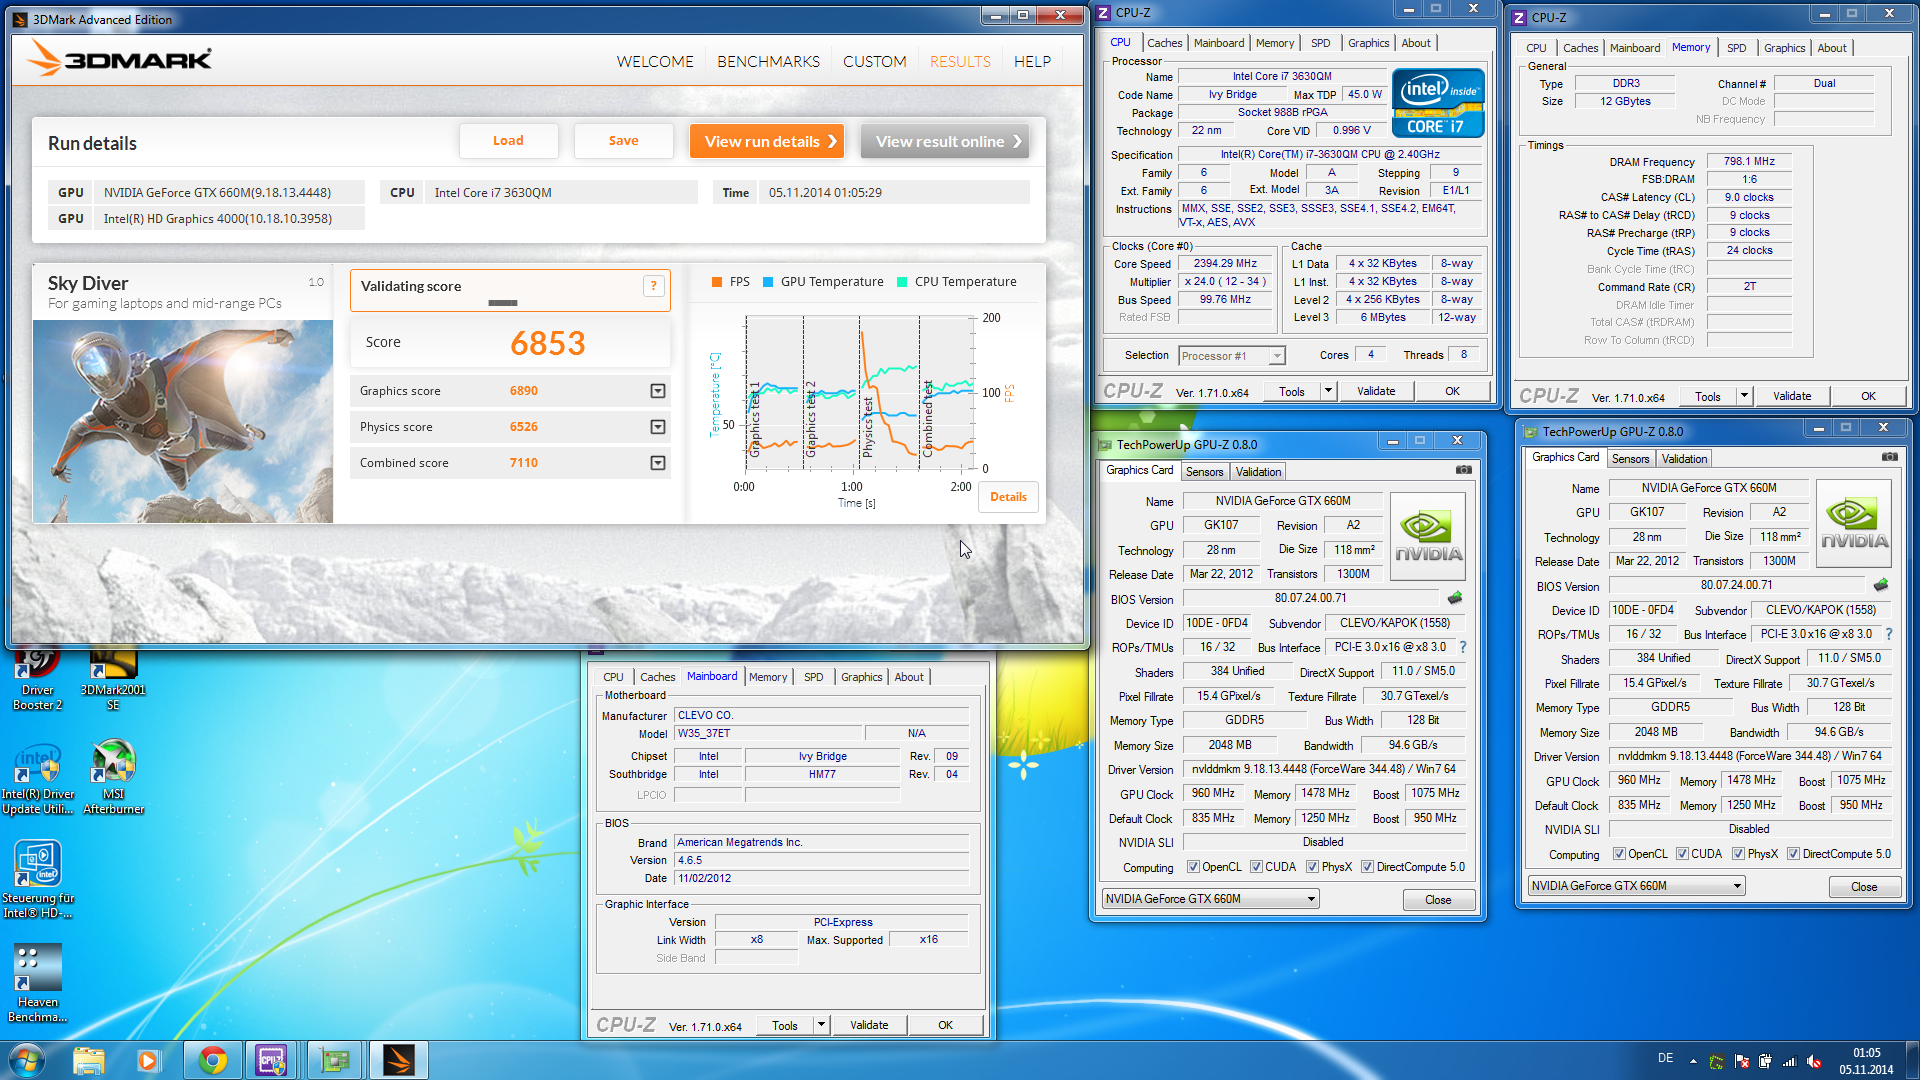Click the green CPU Temperature legend swatch
The height and width of the screenshot is (1080, 1920).
[x=901, y=282]
